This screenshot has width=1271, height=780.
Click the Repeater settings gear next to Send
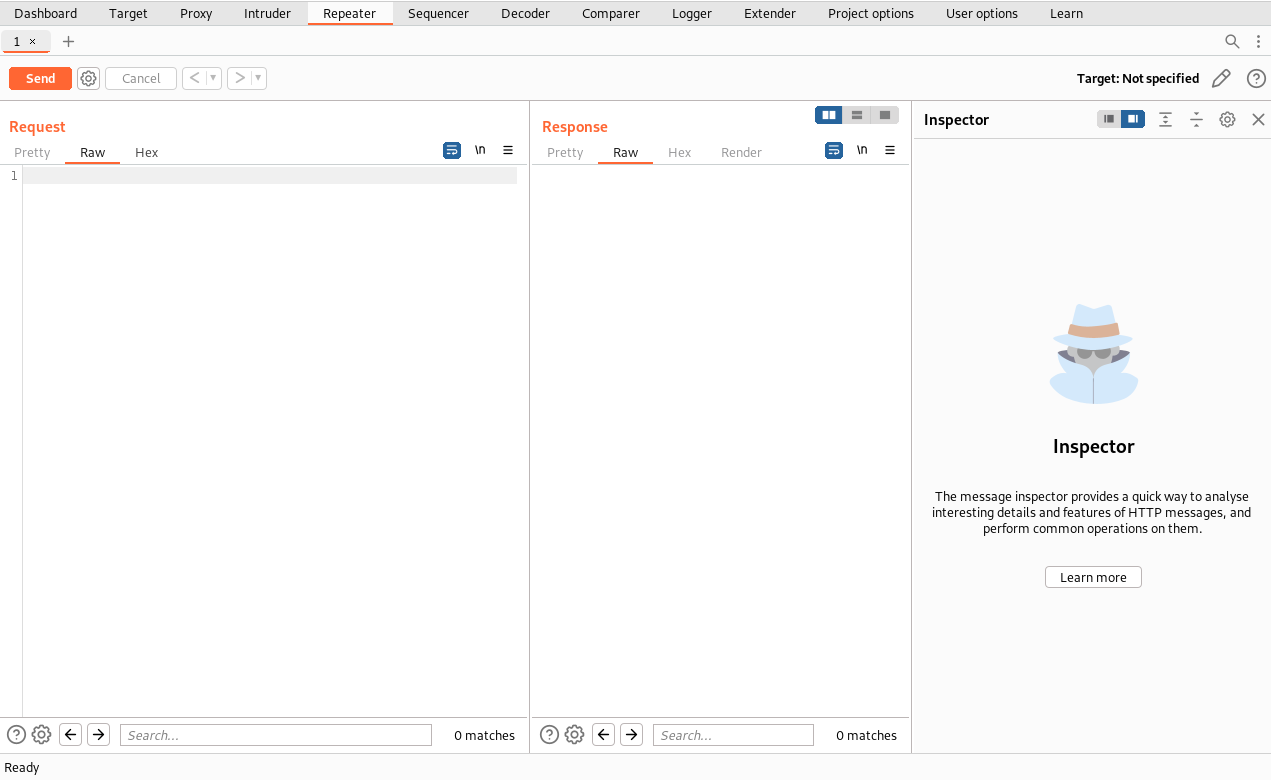tap(89, 79)
